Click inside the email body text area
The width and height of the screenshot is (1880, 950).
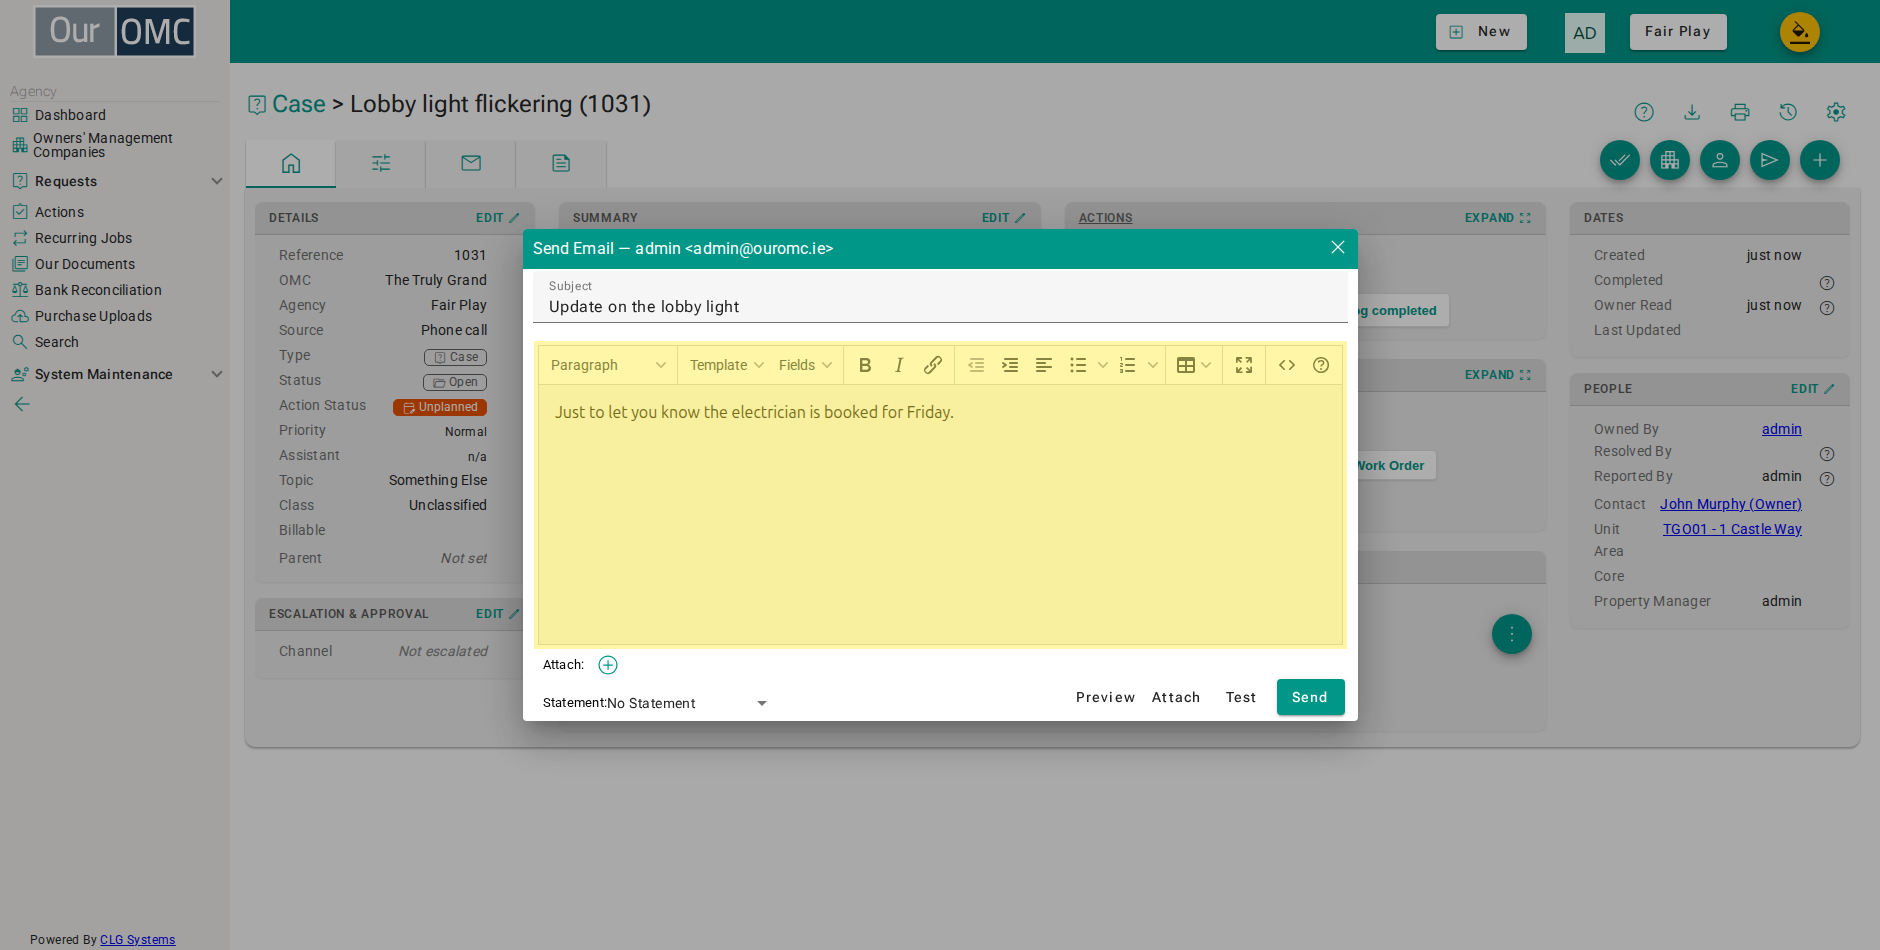click(940, 514)
